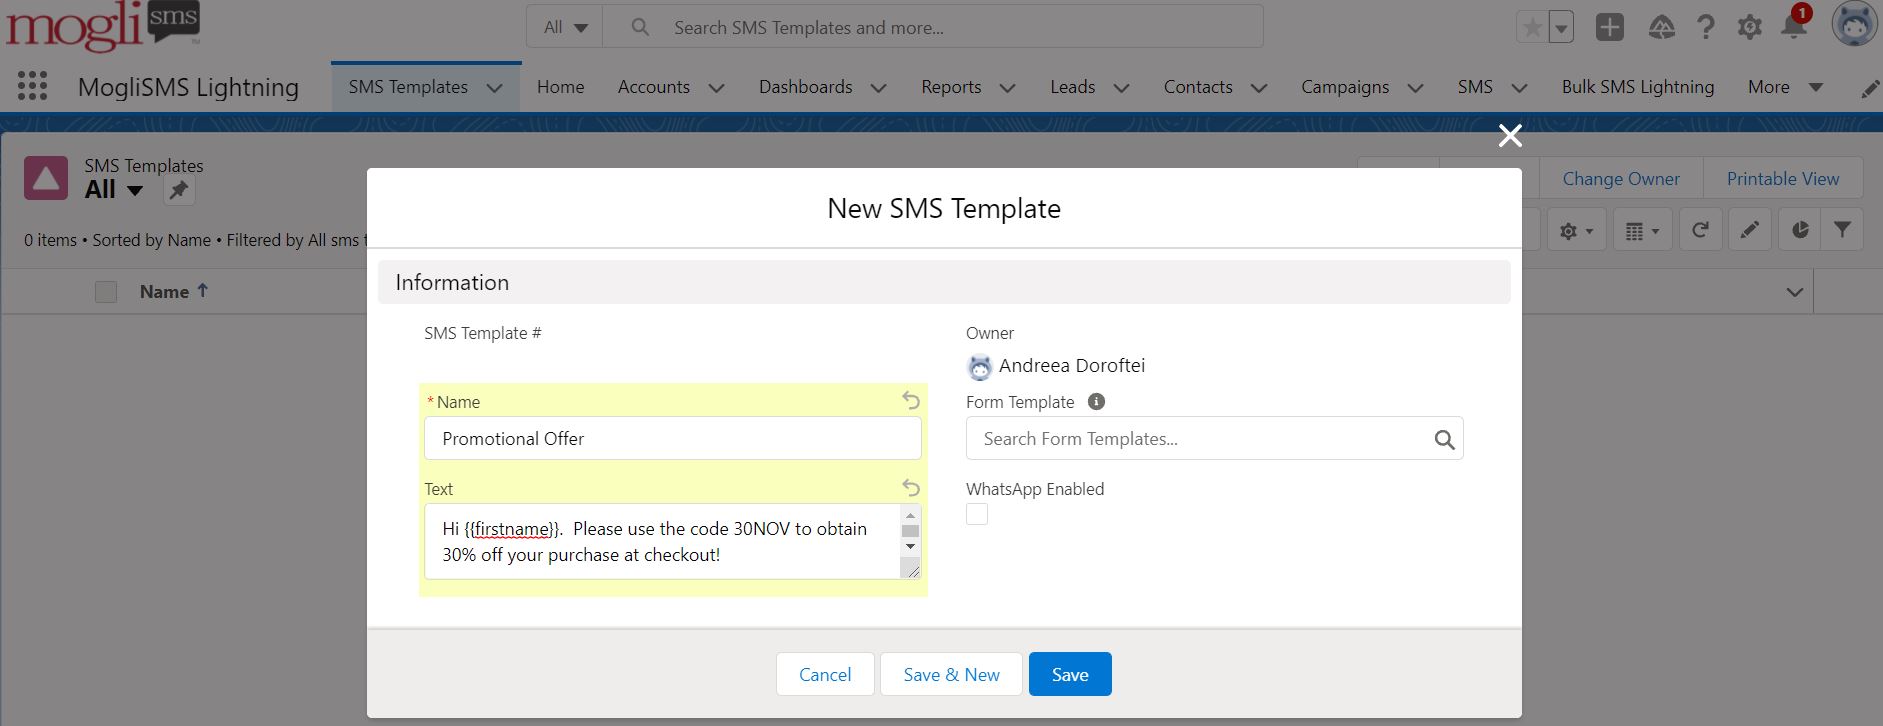Click the Save & New button

click(951, 674)
